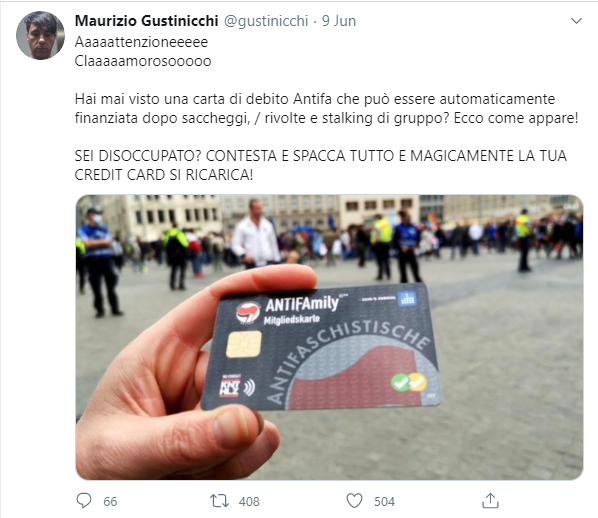Open the attached ANTIFAmily card photo
Viewport: 598px width, 518px height.
[x=330, y=337]
